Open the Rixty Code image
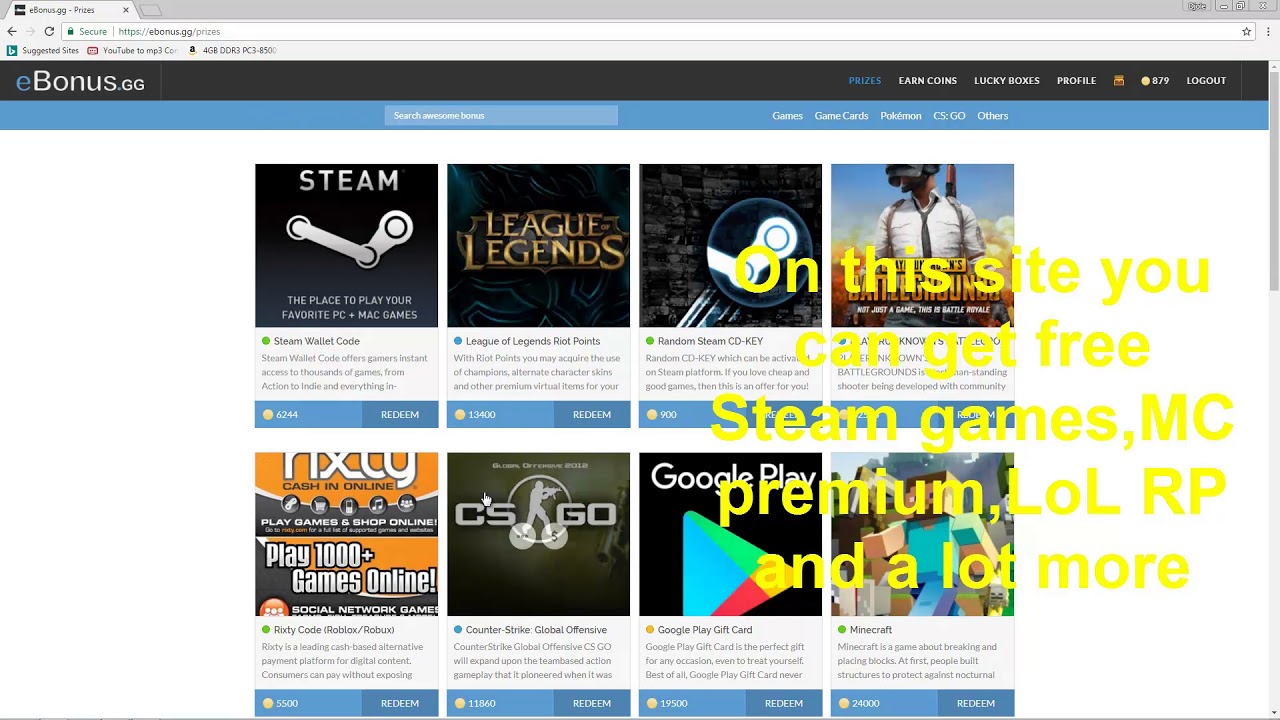1280x720 pixels. click(346, 534)
